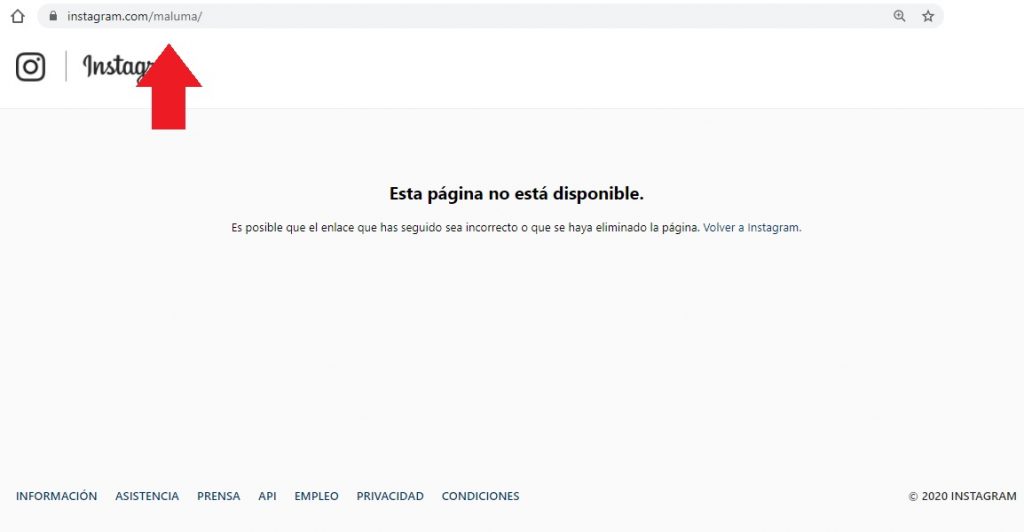Open the API footer link
This screenshot has width=1024, height=532.
click(x=267, y=496)
